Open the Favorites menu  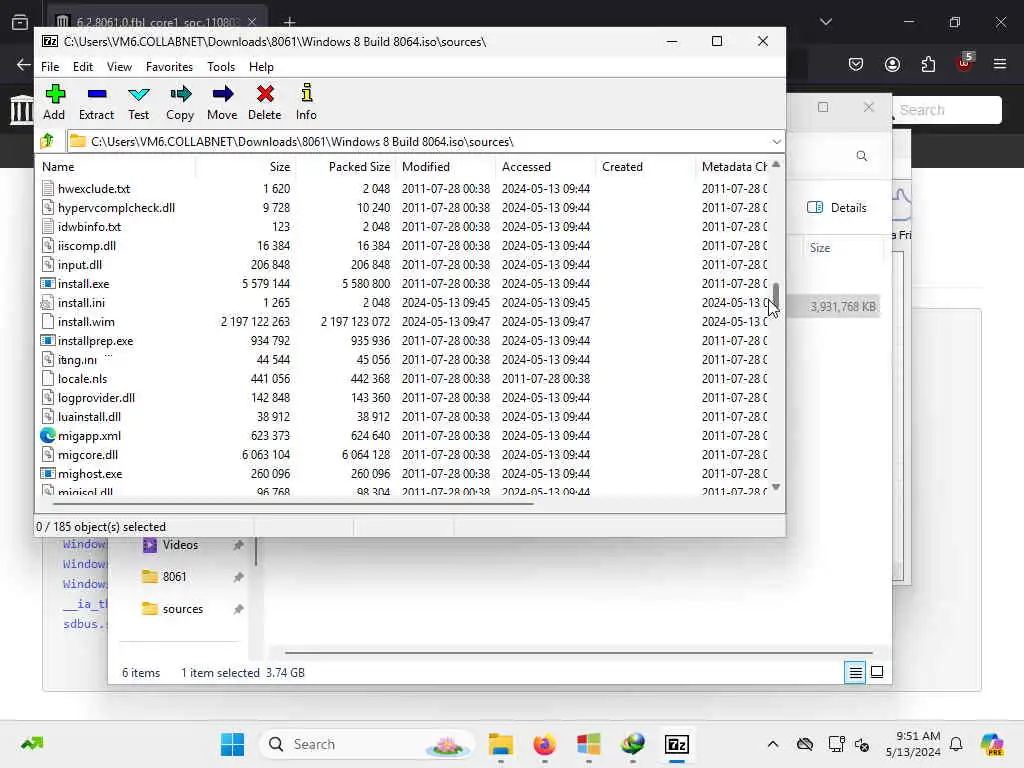pos(169,67)
